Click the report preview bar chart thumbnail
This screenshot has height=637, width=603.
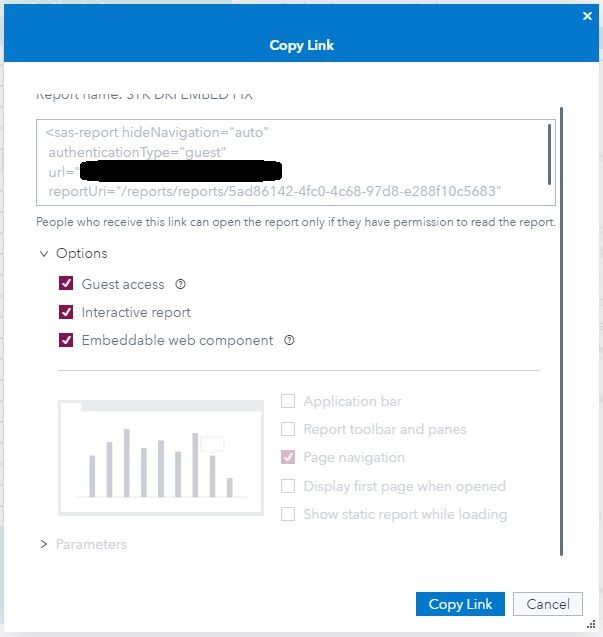160,455
